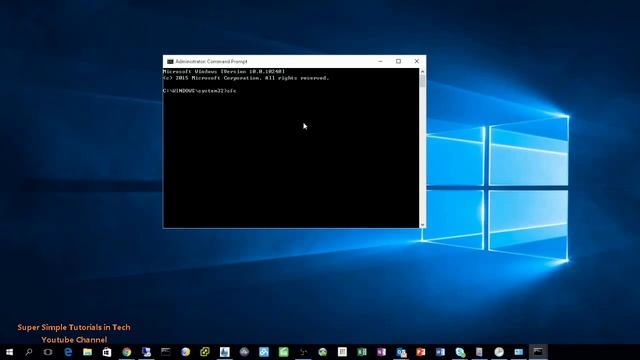Open taskbar search magnifier
This screenshot has width=640, height=360.
pos(29,352)
